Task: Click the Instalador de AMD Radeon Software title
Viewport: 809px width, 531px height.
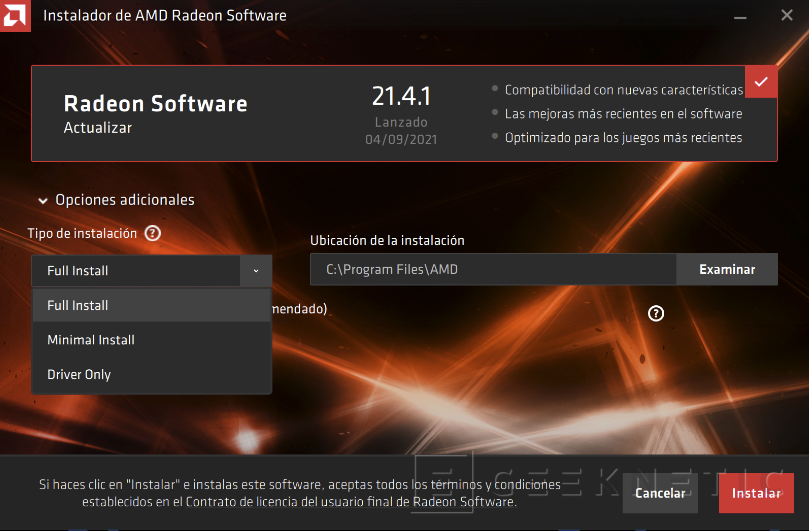Action: click(164, 16)
